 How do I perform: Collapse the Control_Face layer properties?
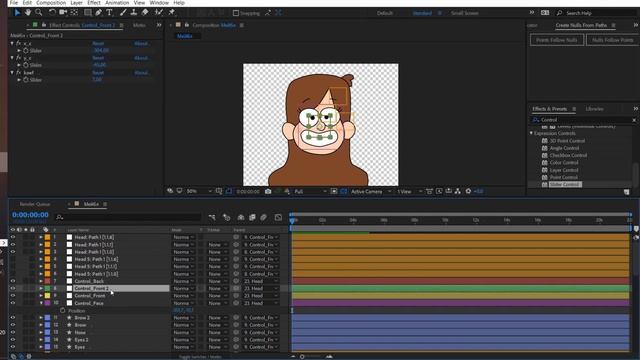pos(41,303)
